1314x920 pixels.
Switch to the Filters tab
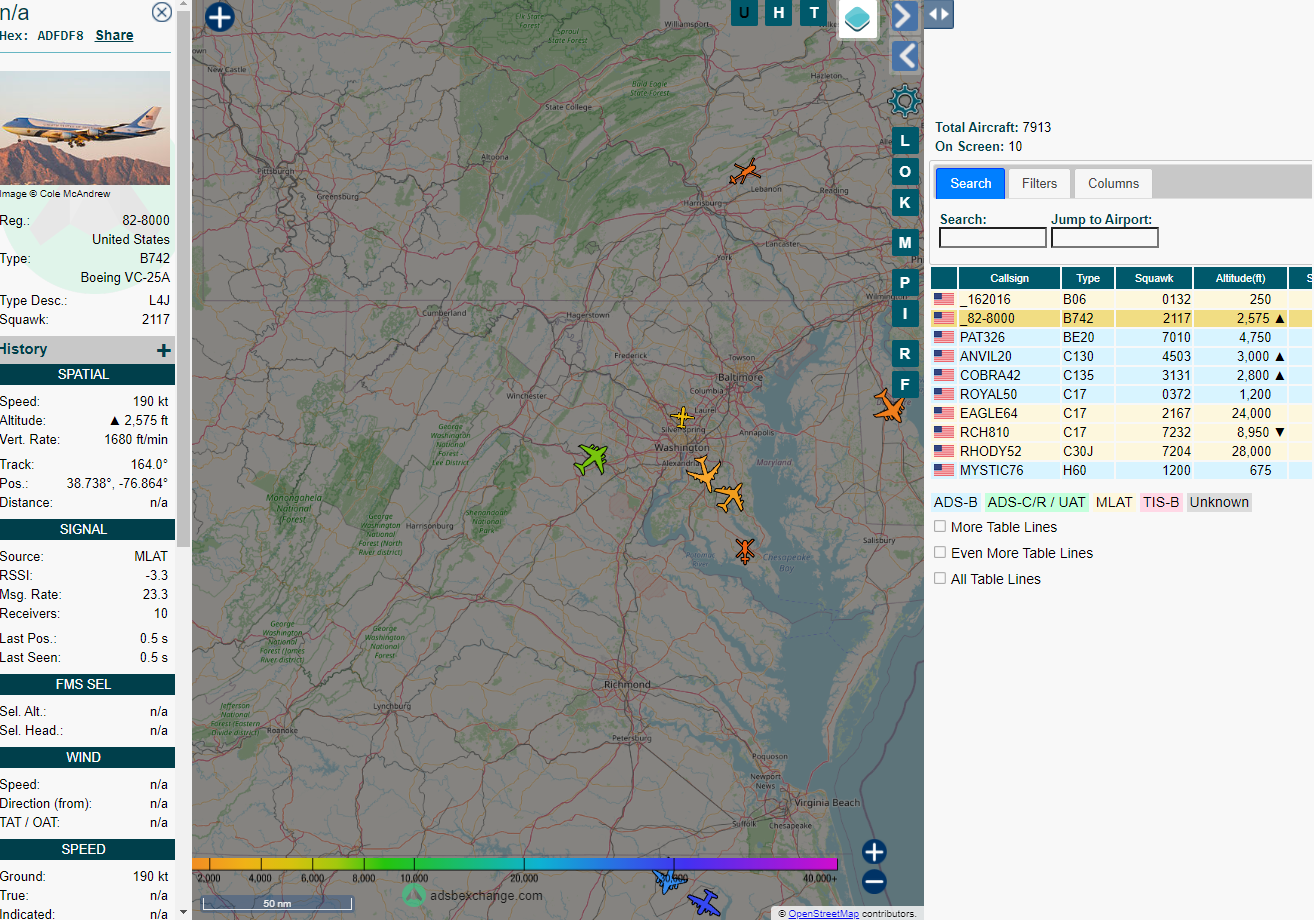(1040, 183)
